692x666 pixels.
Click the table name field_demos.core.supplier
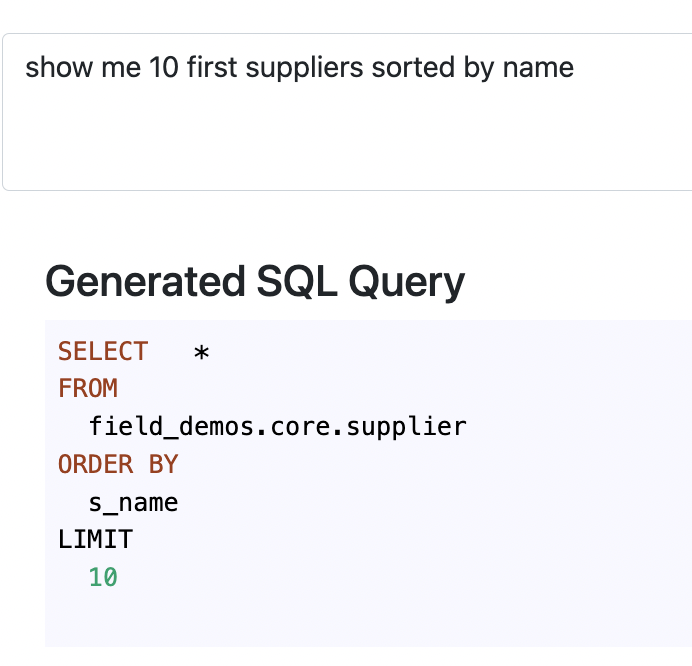point(277,427)
